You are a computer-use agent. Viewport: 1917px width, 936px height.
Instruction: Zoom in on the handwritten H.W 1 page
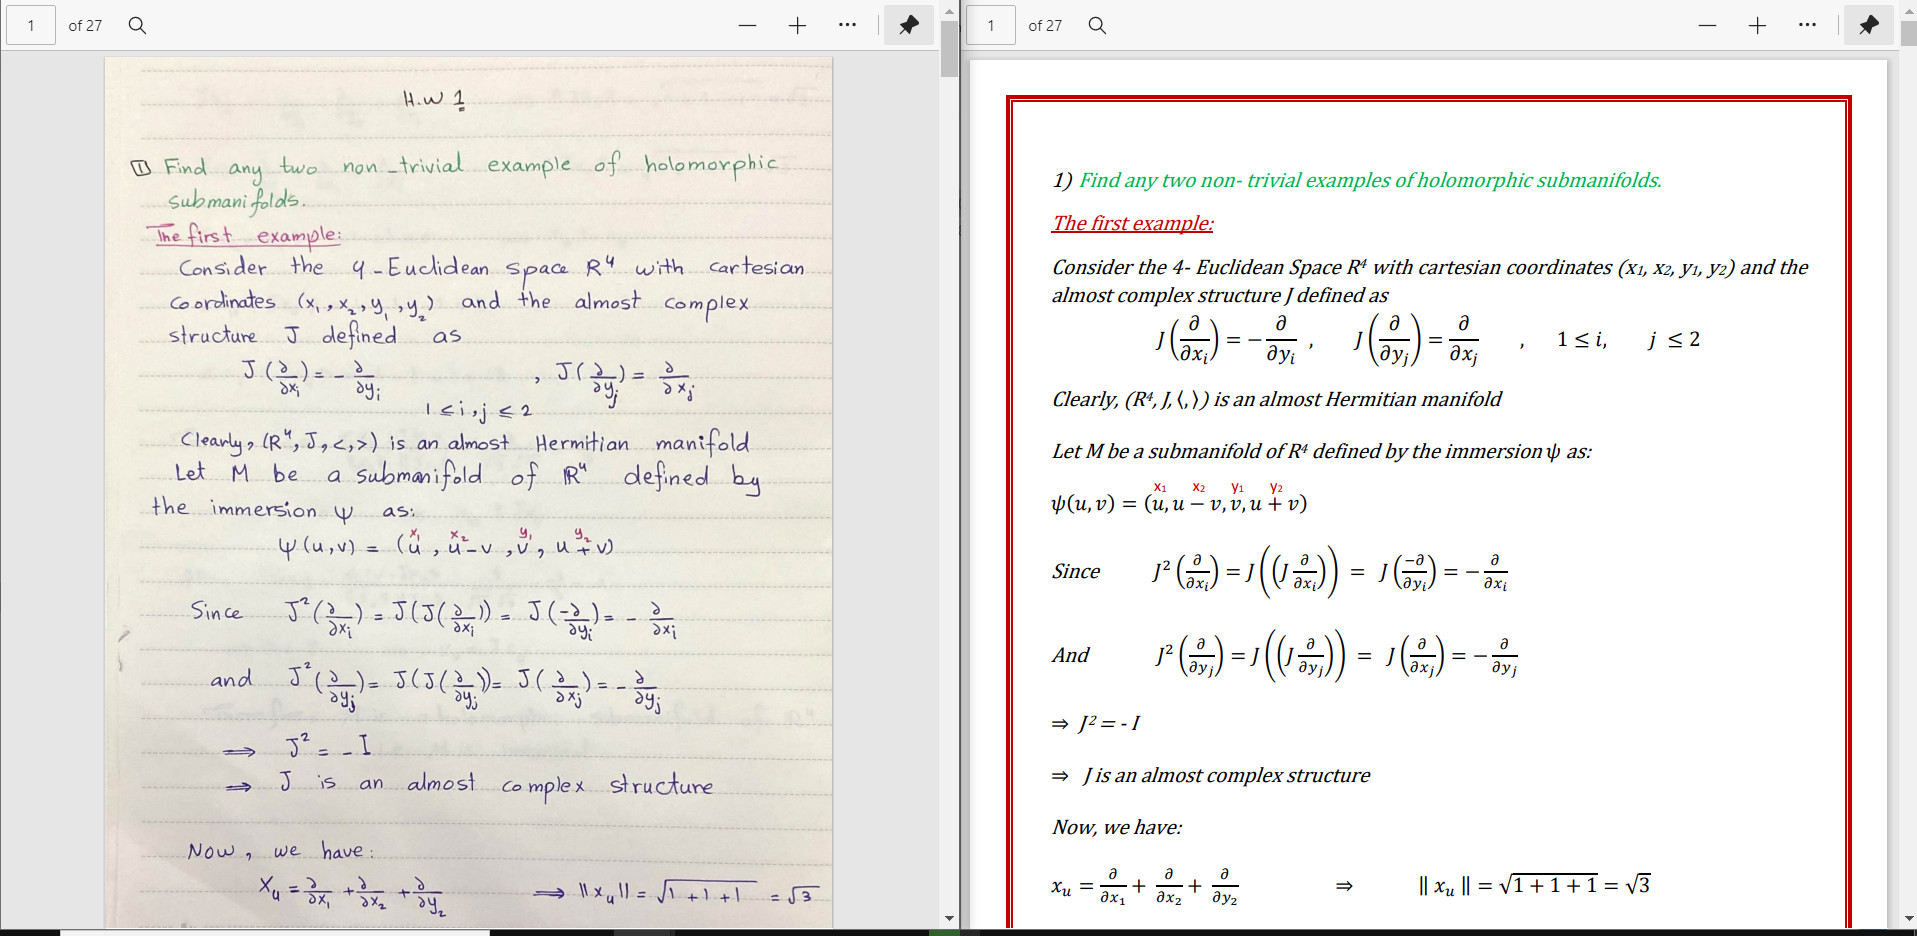pos(797,25)
